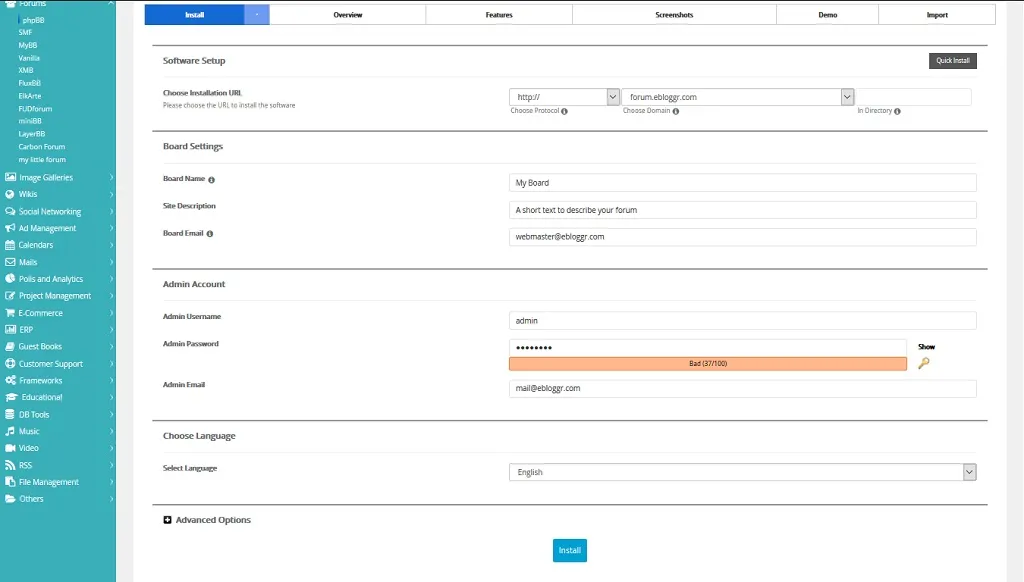Click the info icon next to Choose Protocol
Screen dimensions: 1024x582
(x=564, y=111)
